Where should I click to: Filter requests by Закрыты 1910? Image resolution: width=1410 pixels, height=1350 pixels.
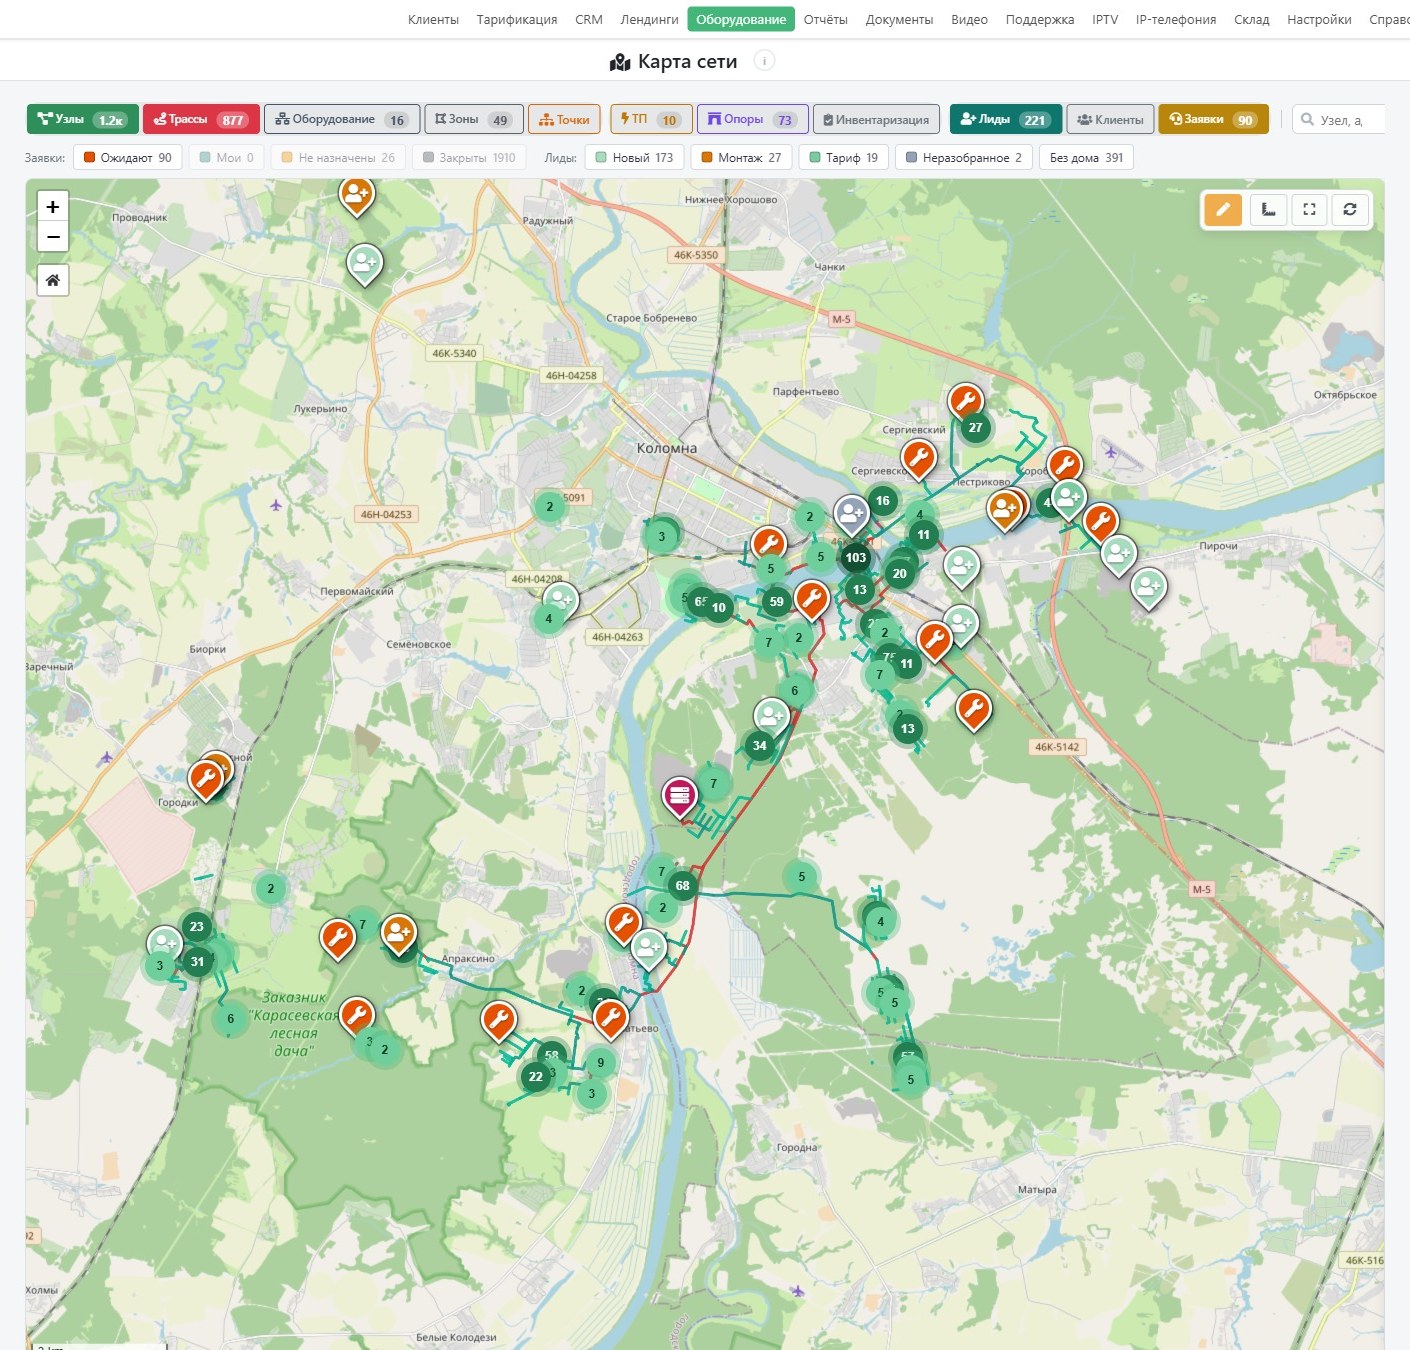pos(469,158)
